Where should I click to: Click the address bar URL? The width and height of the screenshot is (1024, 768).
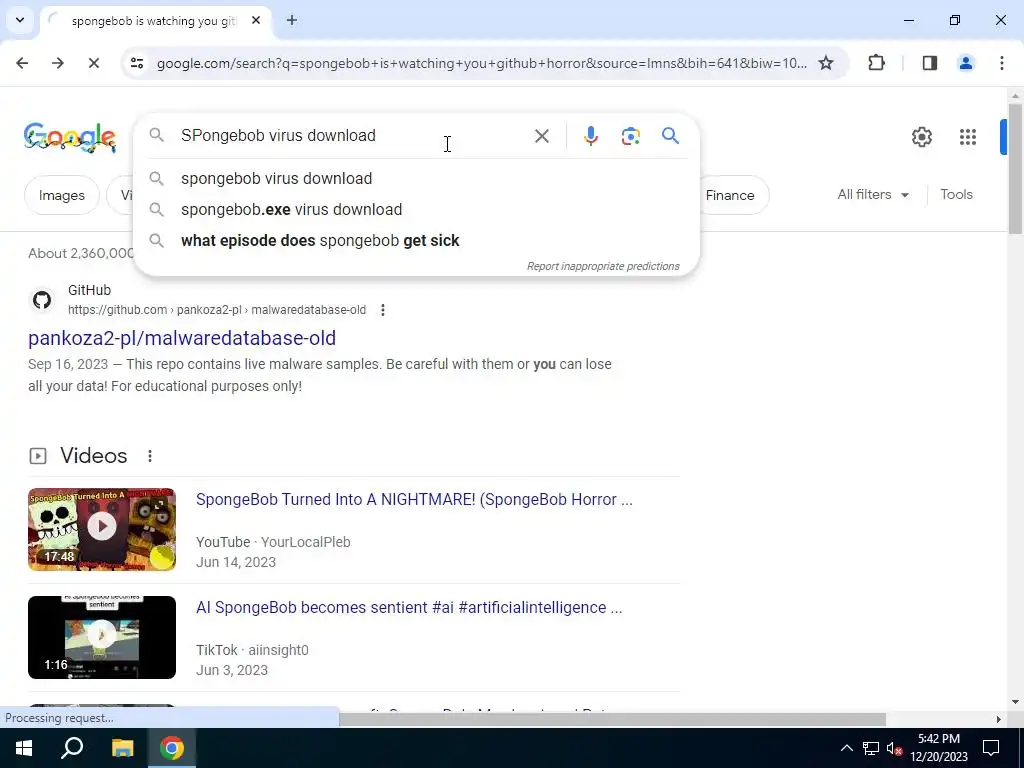coord(481,63)
